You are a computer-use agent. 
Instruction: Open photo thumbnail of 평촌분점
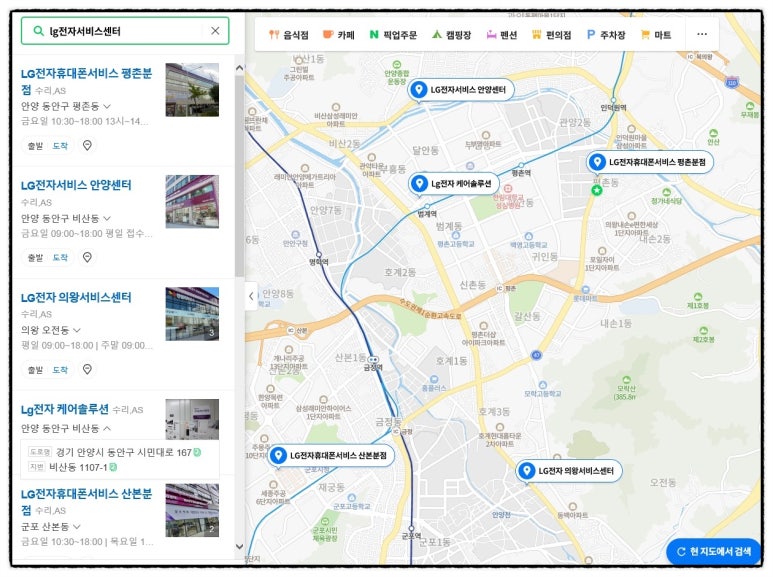coord(192,90)
